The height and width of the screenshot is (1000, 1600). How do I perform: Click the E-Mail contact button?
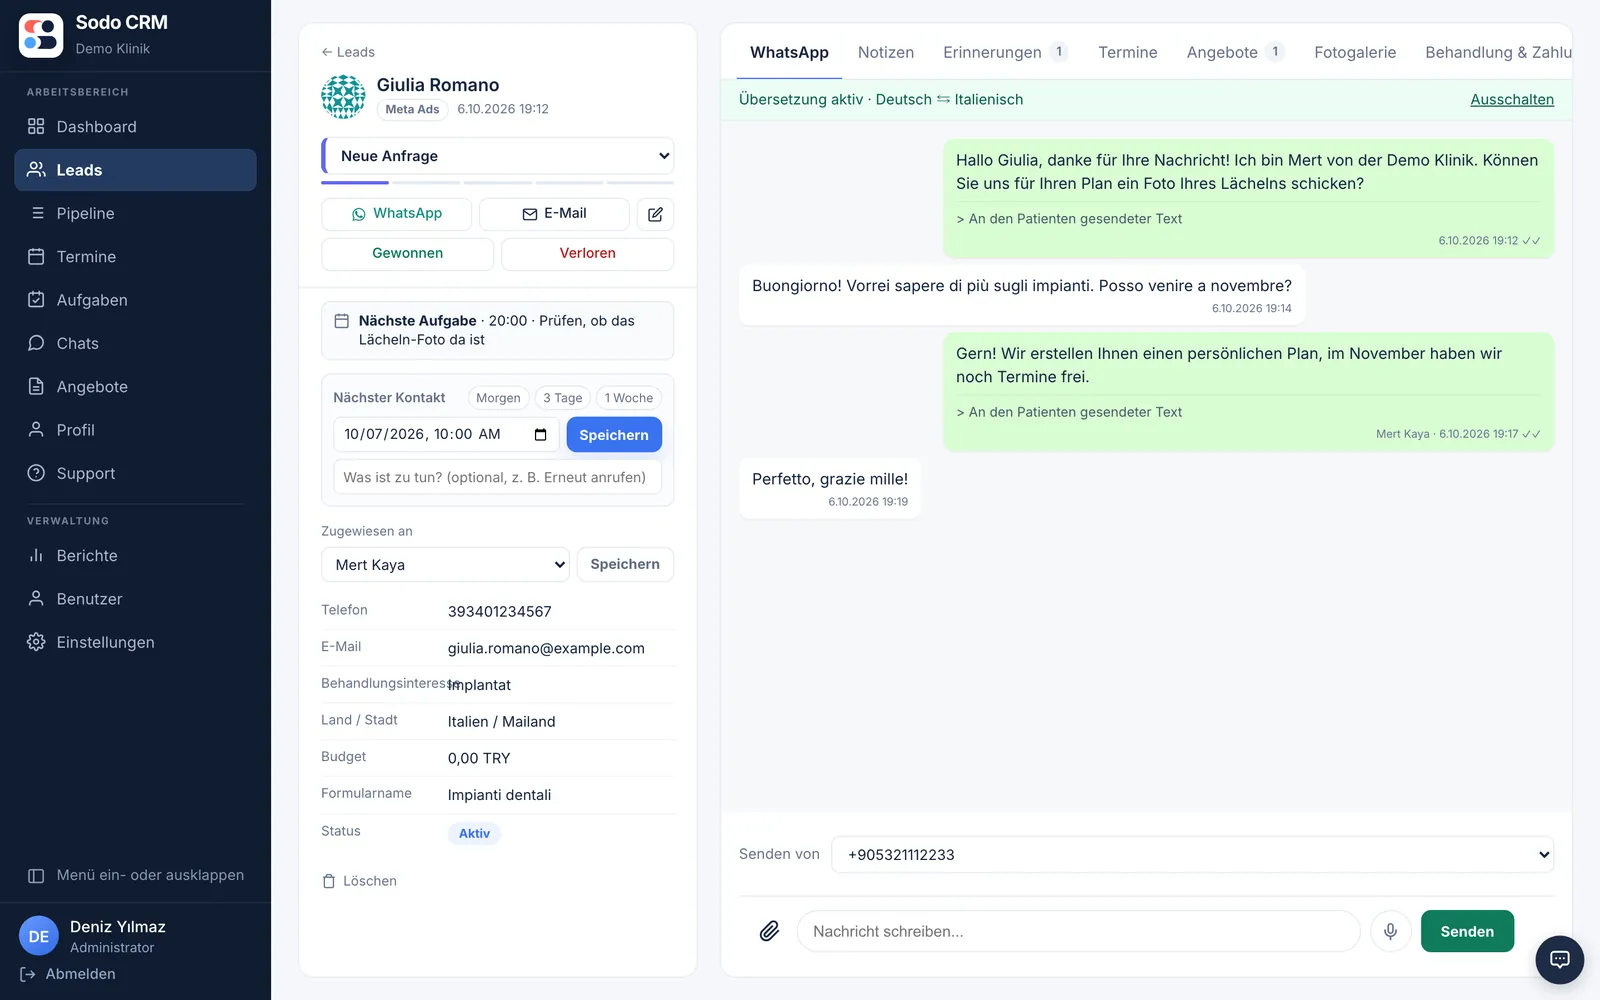point(554,214)
